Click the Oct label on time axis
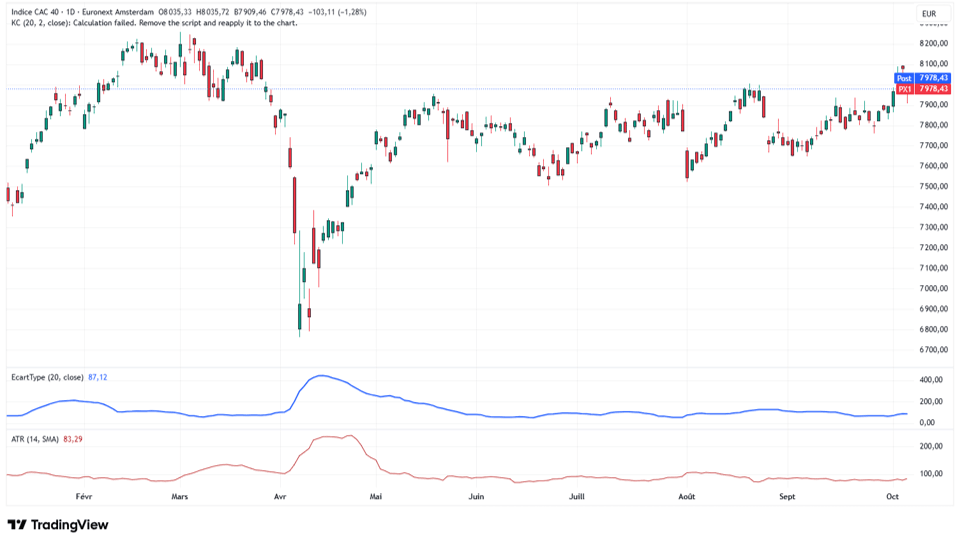The width and height of the screenshot is (960, 544). tap(891, 496)
